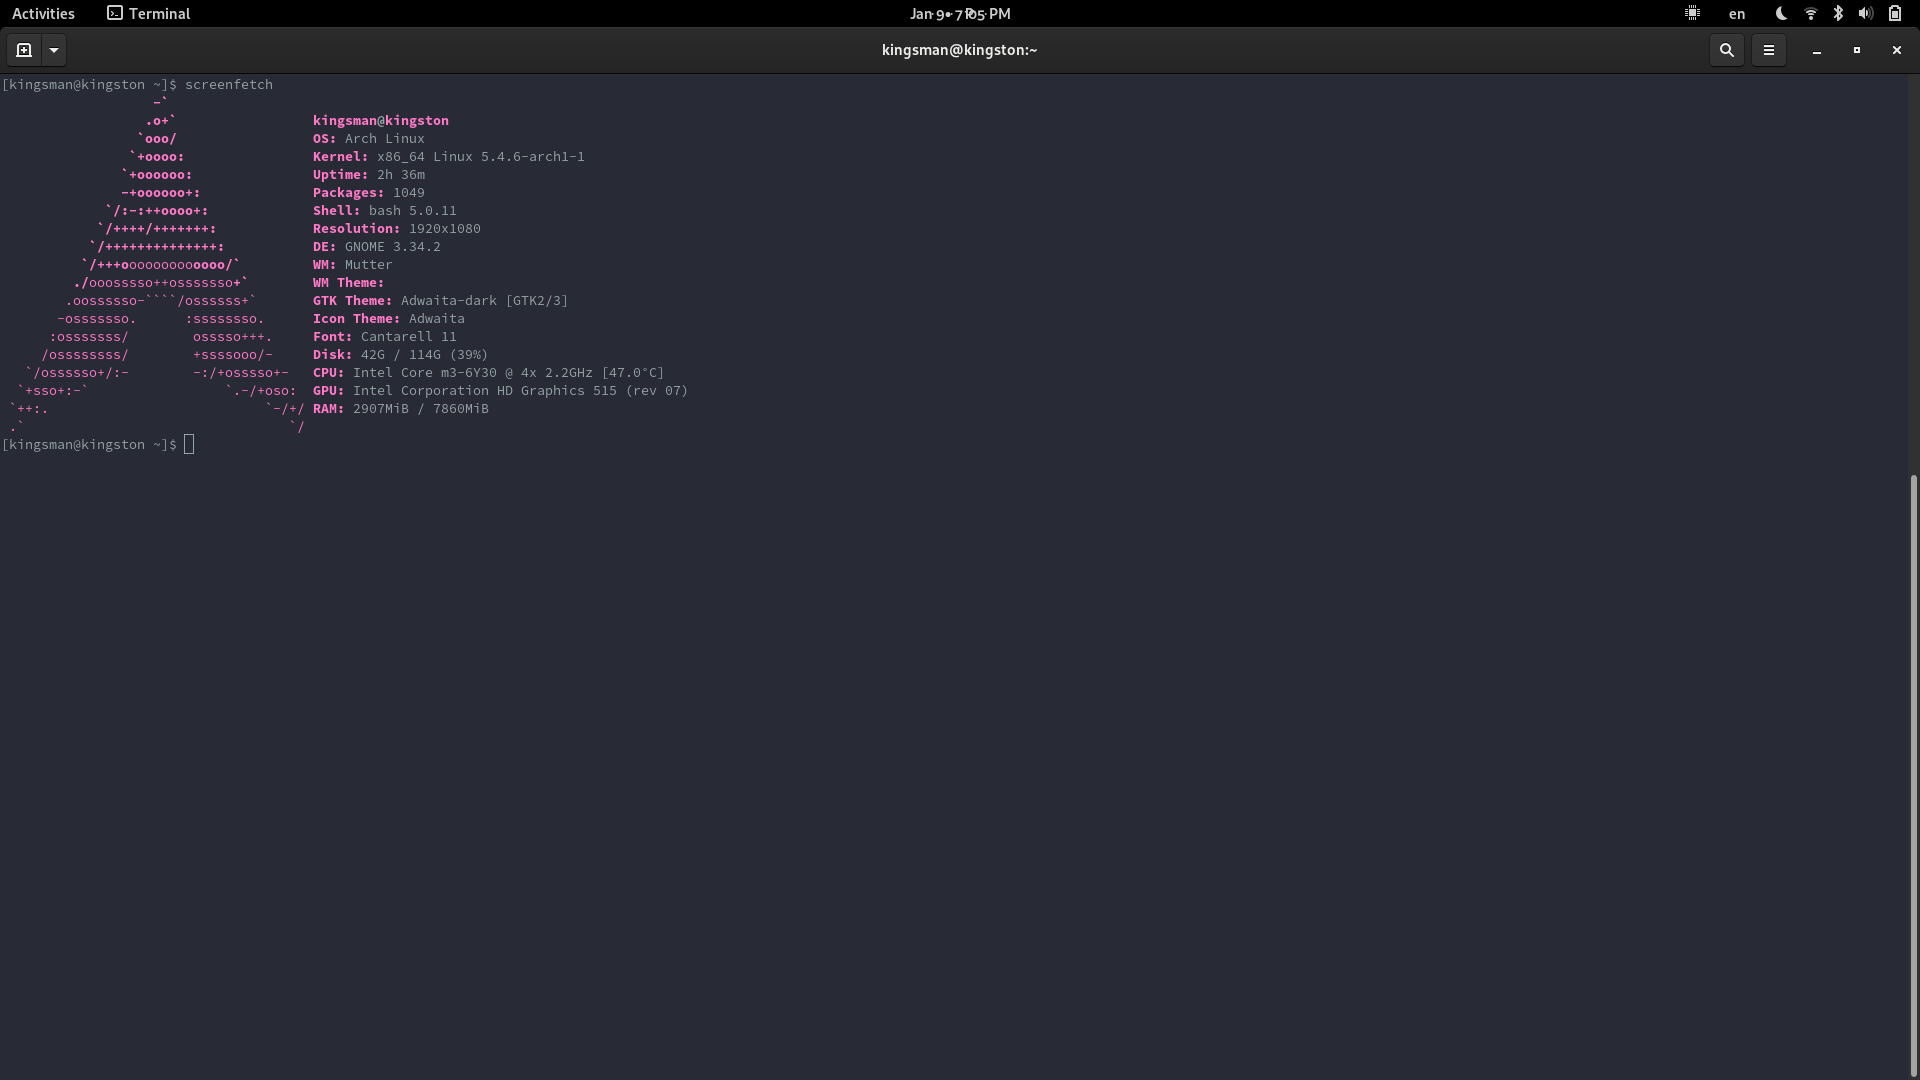Click the 'GTK Theme: Adwaita-dark' line
This screenshot has width=1920, height=1080.
[x=441, y=301]
